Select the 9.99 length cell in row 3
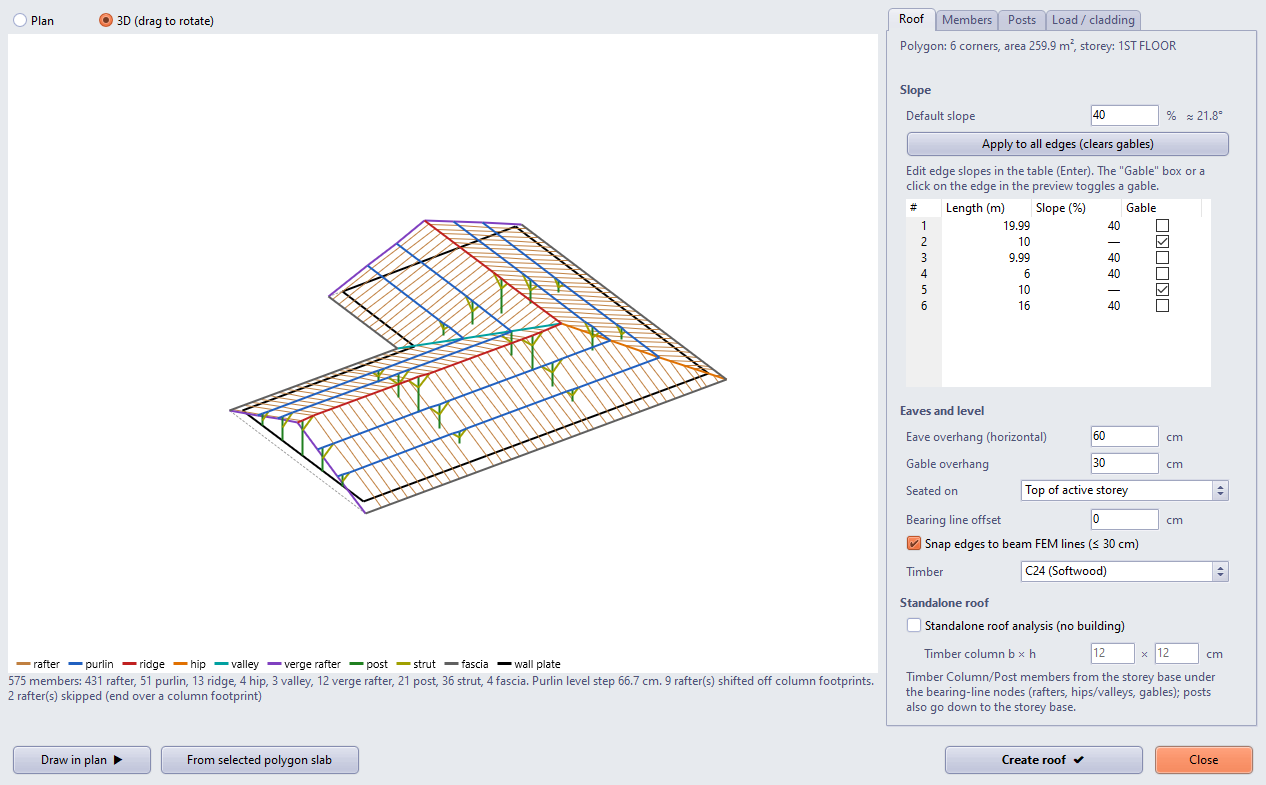Screen dimensions: 1266x785 point(986,258)
